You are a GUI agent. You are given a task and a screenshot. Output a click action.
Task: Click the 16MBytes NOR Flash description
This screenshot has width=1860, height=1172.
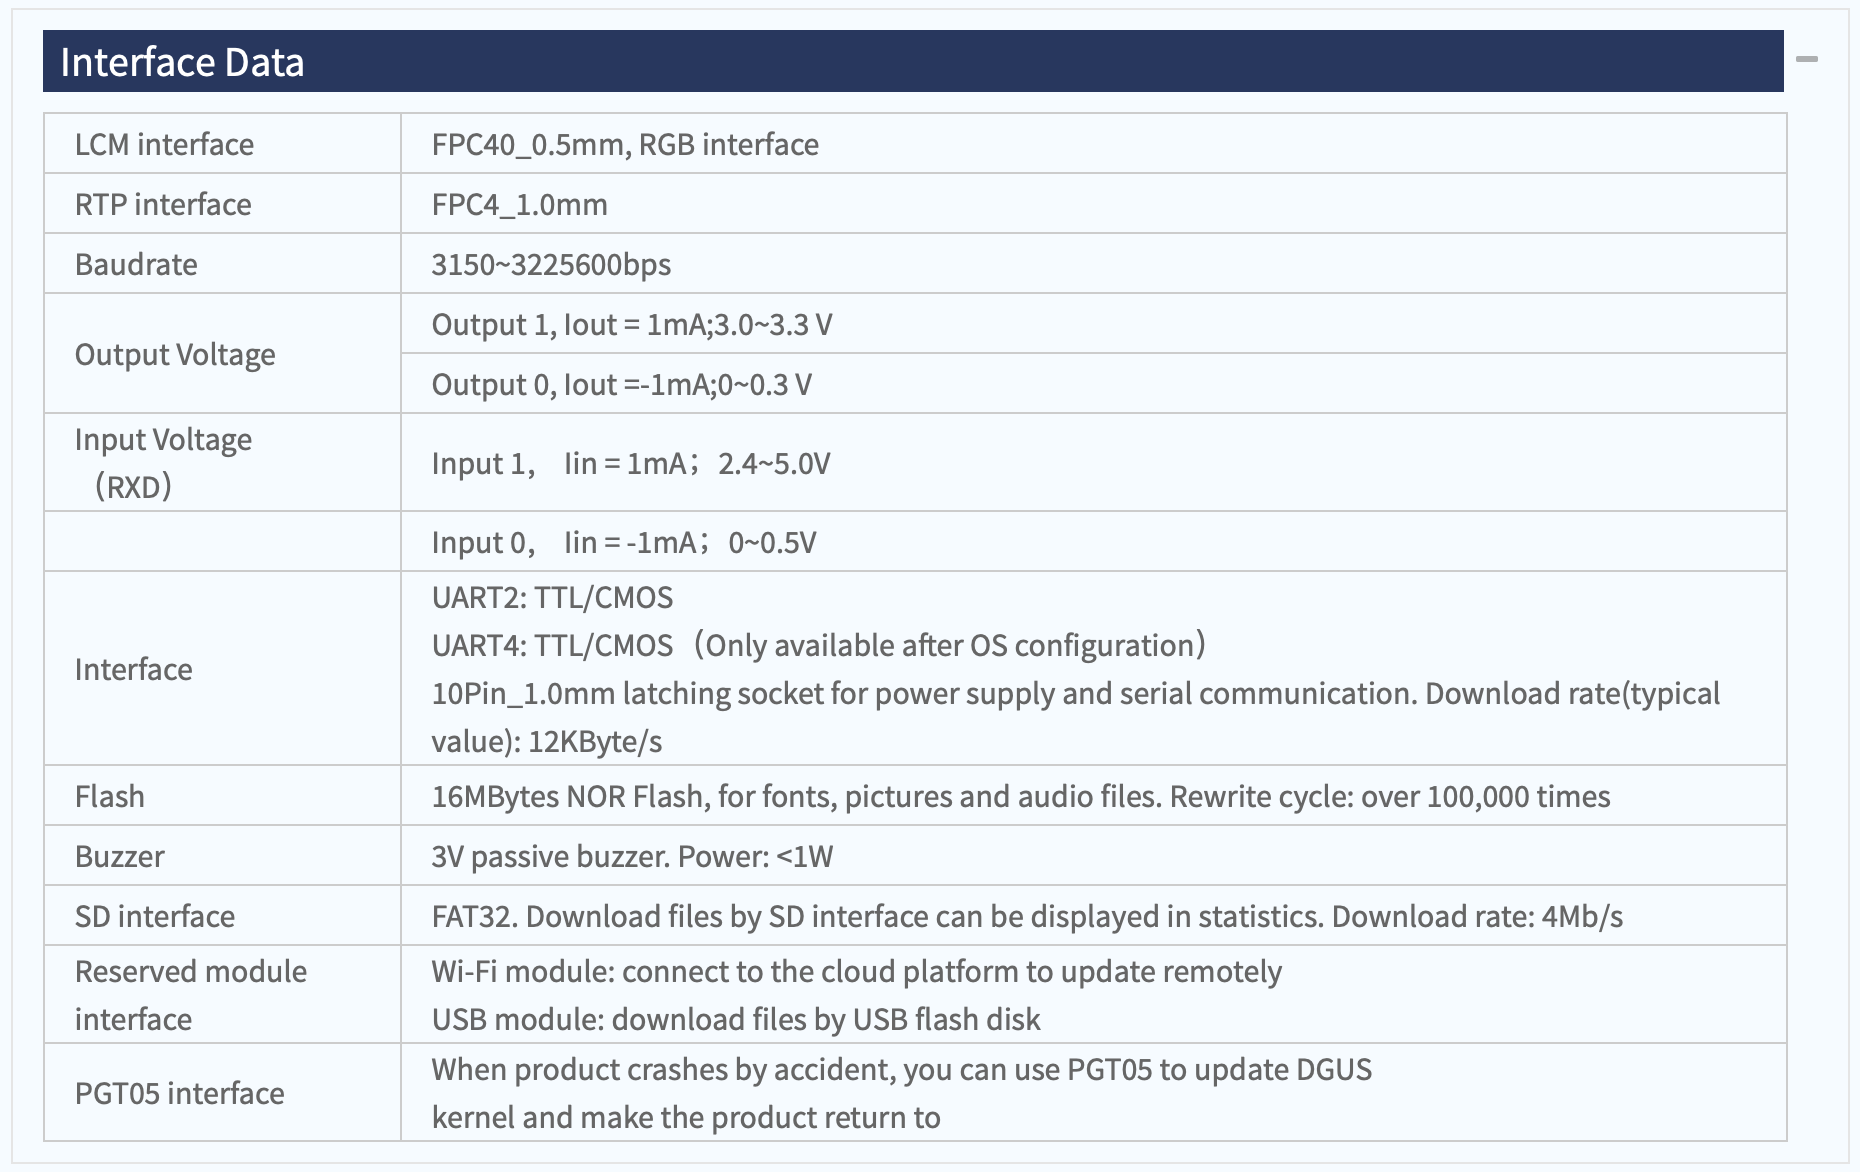(1021, 796)
